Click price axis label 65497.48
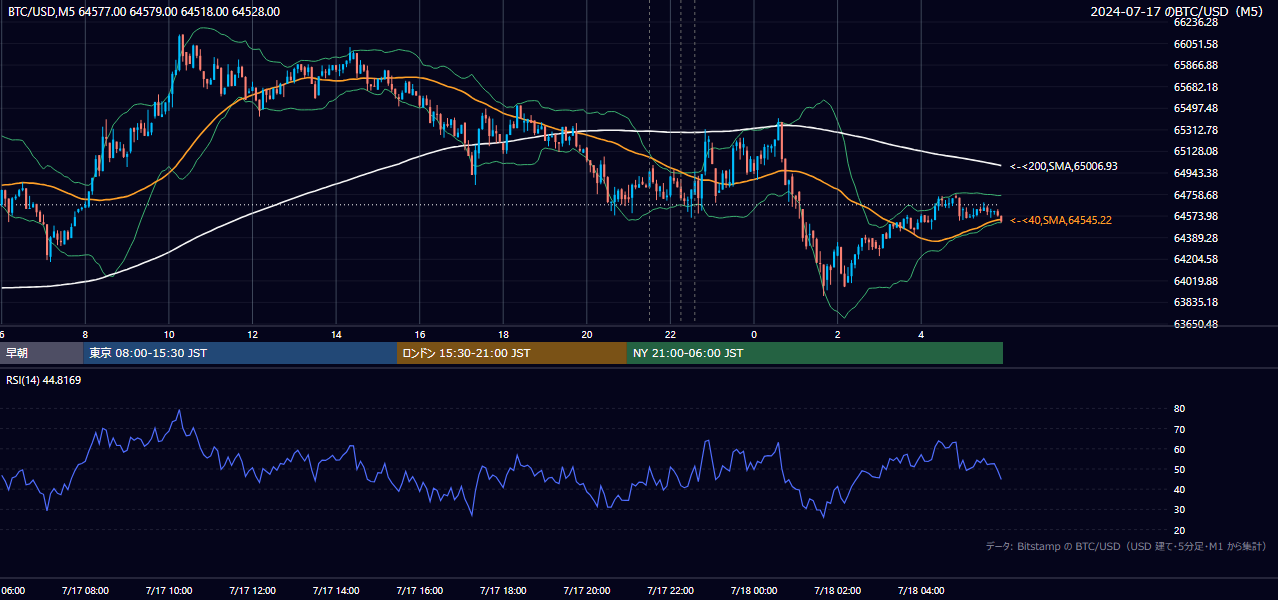The width and height of the screenshot is (1278, 600). pos(1196,108)
